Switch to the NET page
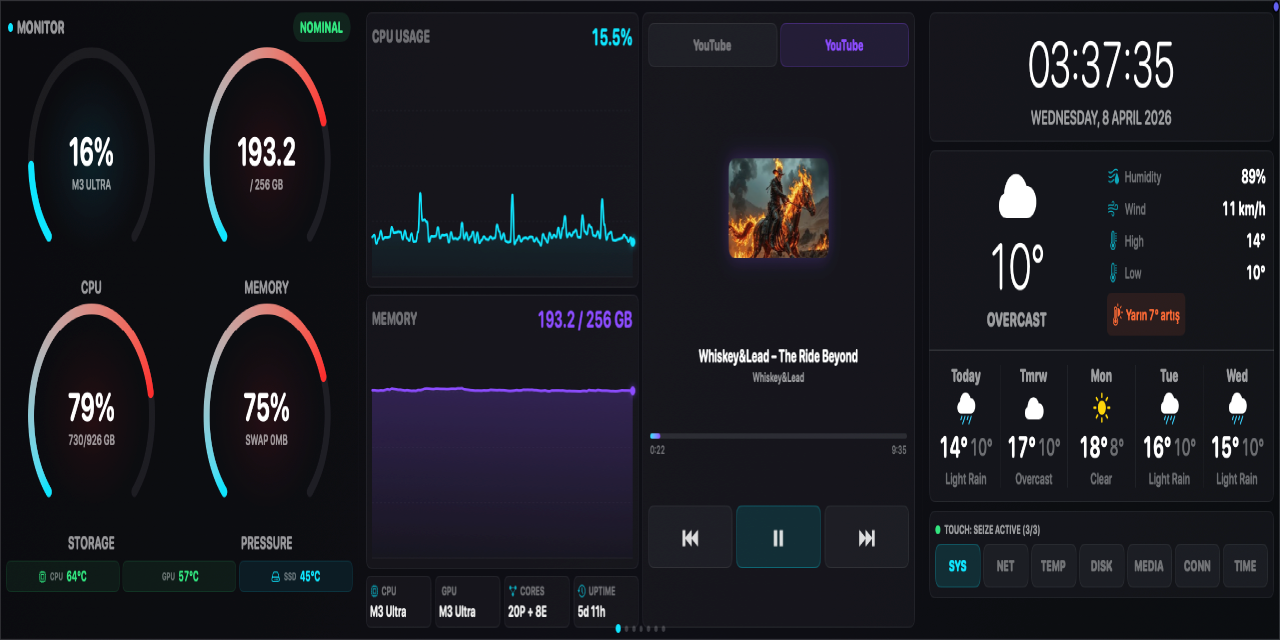 tap(1005, 565)
